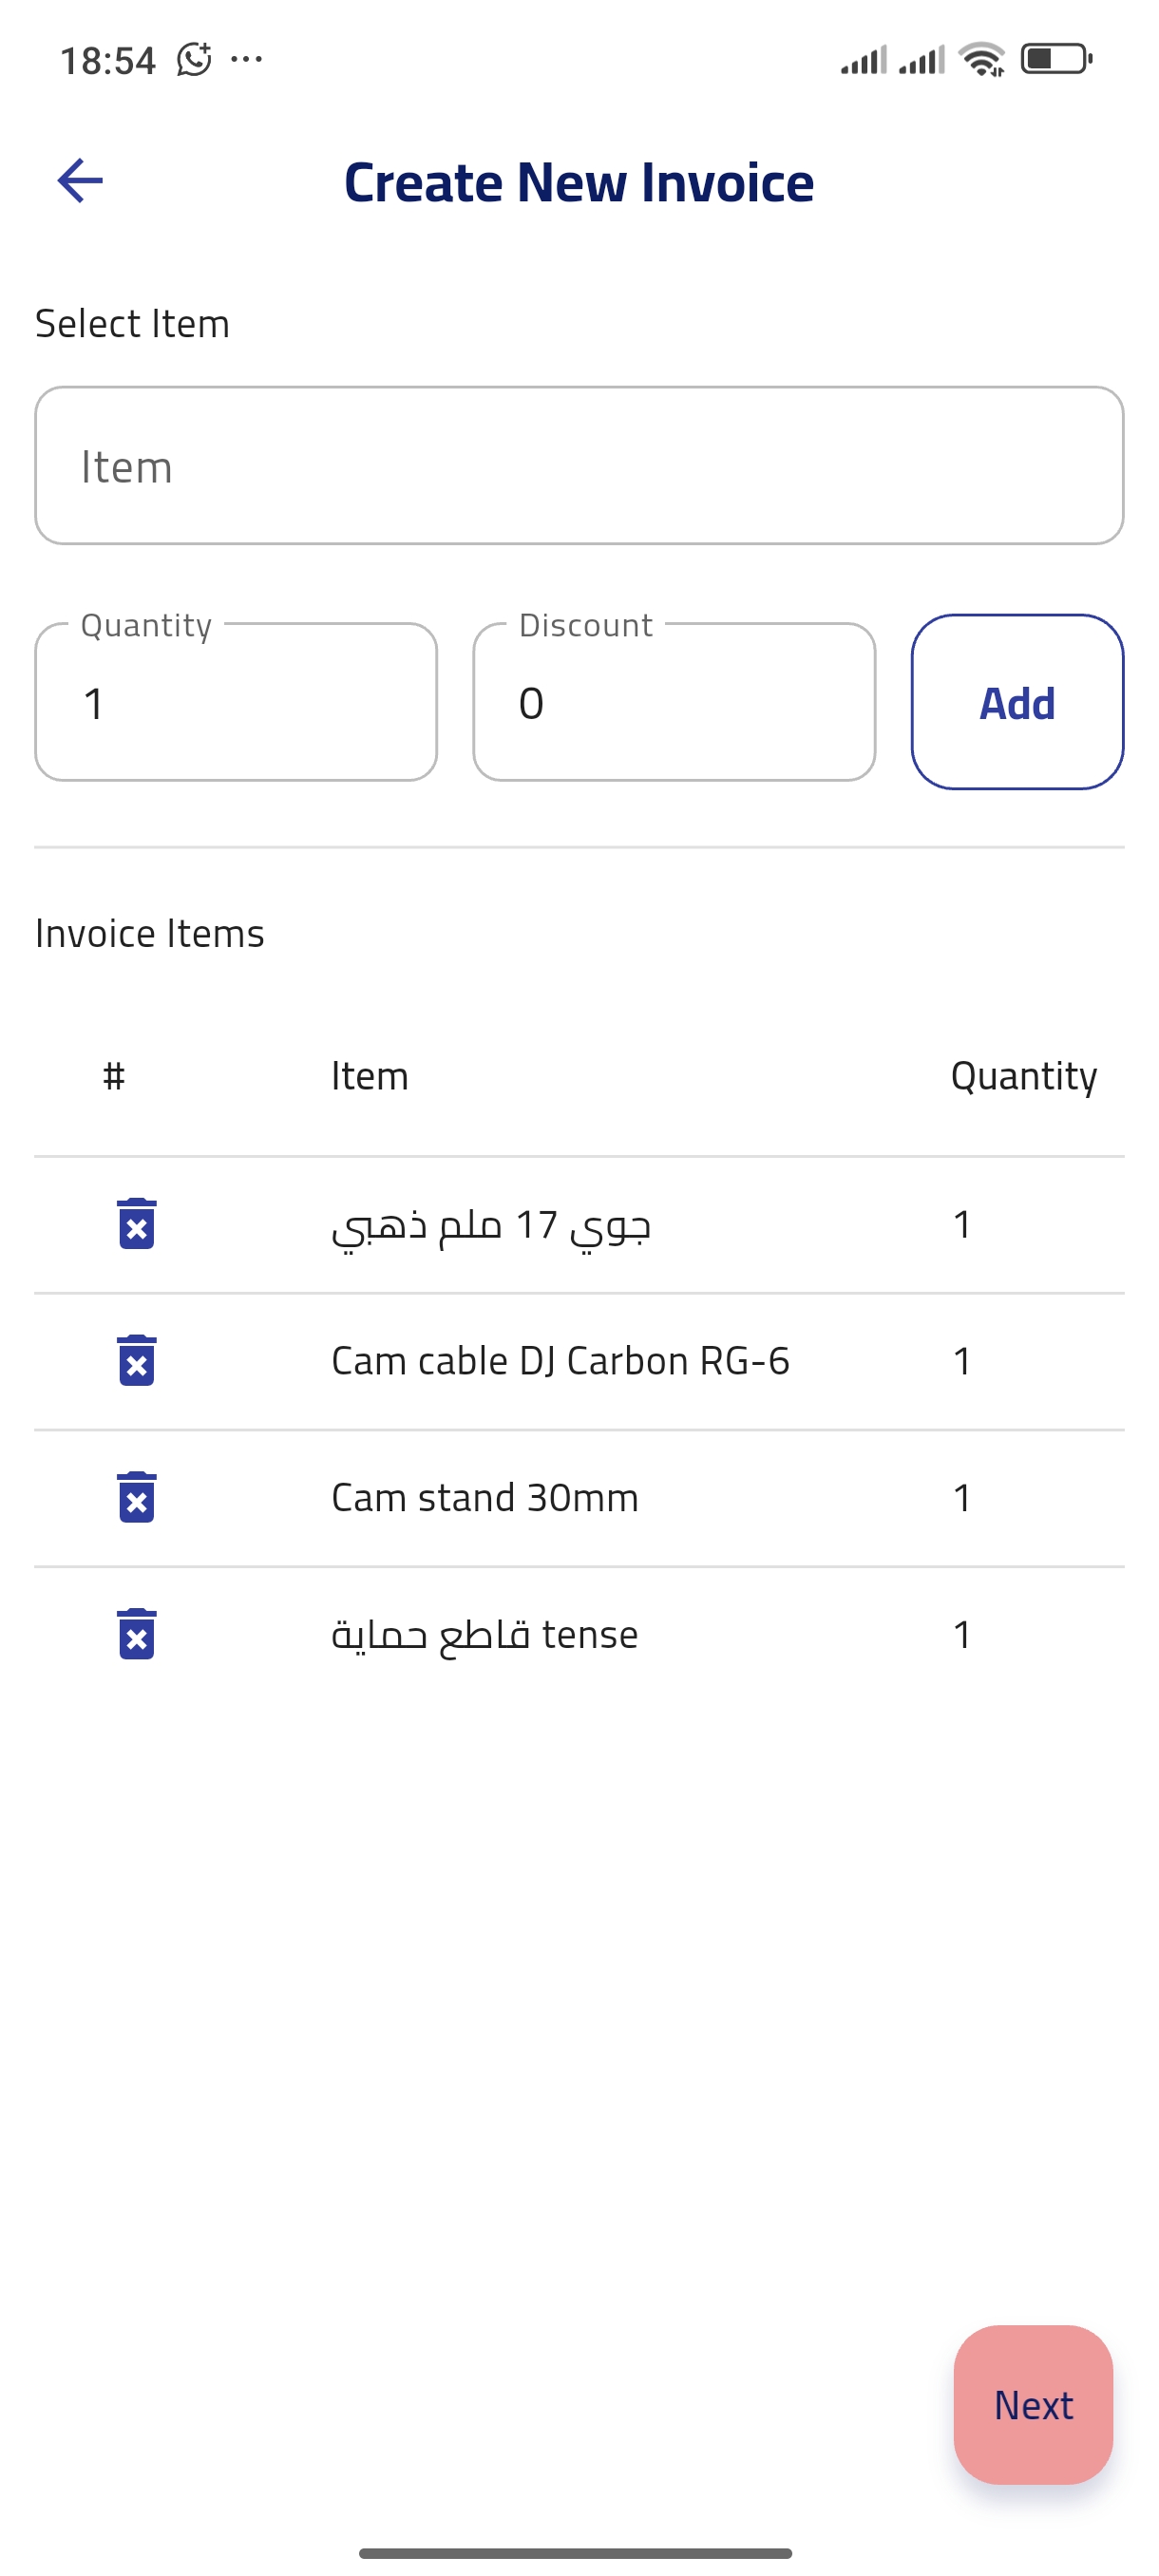Tap the Next button
The height and width of the screenshot is (2576, 1159).
[x=1033, y=2405]
